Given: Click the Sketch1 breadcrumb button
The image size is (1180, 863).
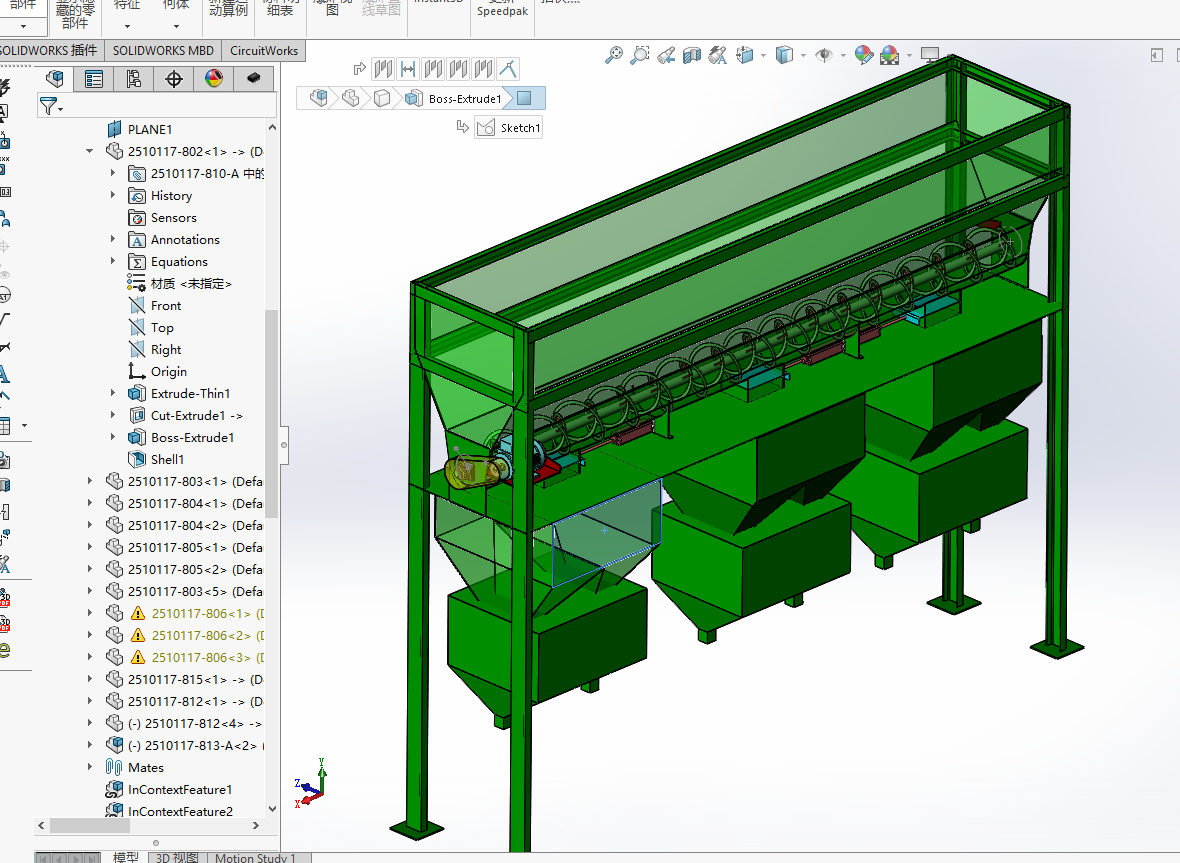Looking at the screenshot, I should point(509,127).
